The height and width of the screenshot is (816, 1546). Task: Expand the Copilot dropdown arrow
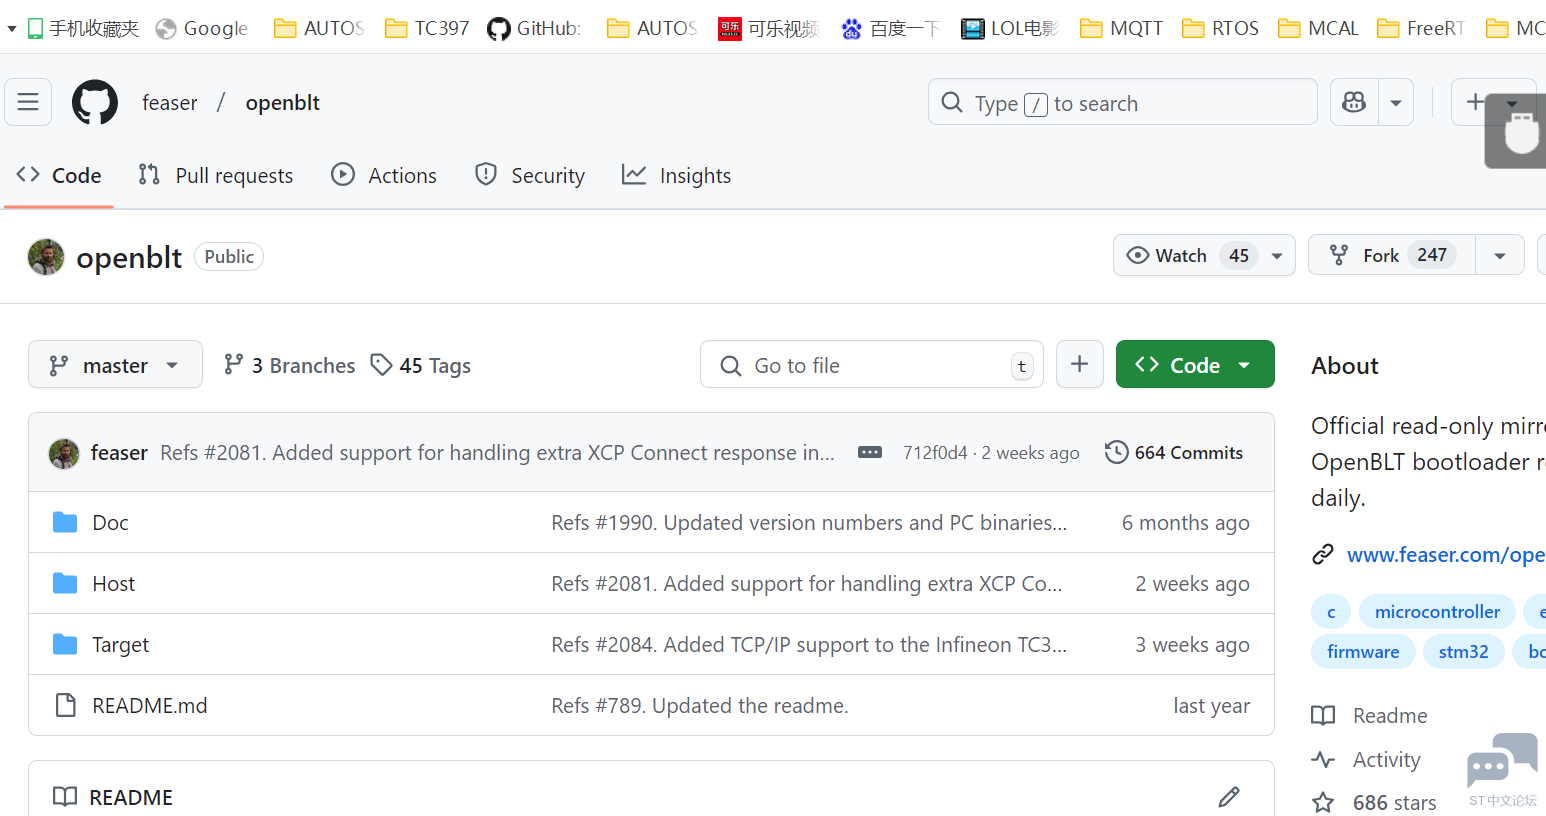point(1396,102)
